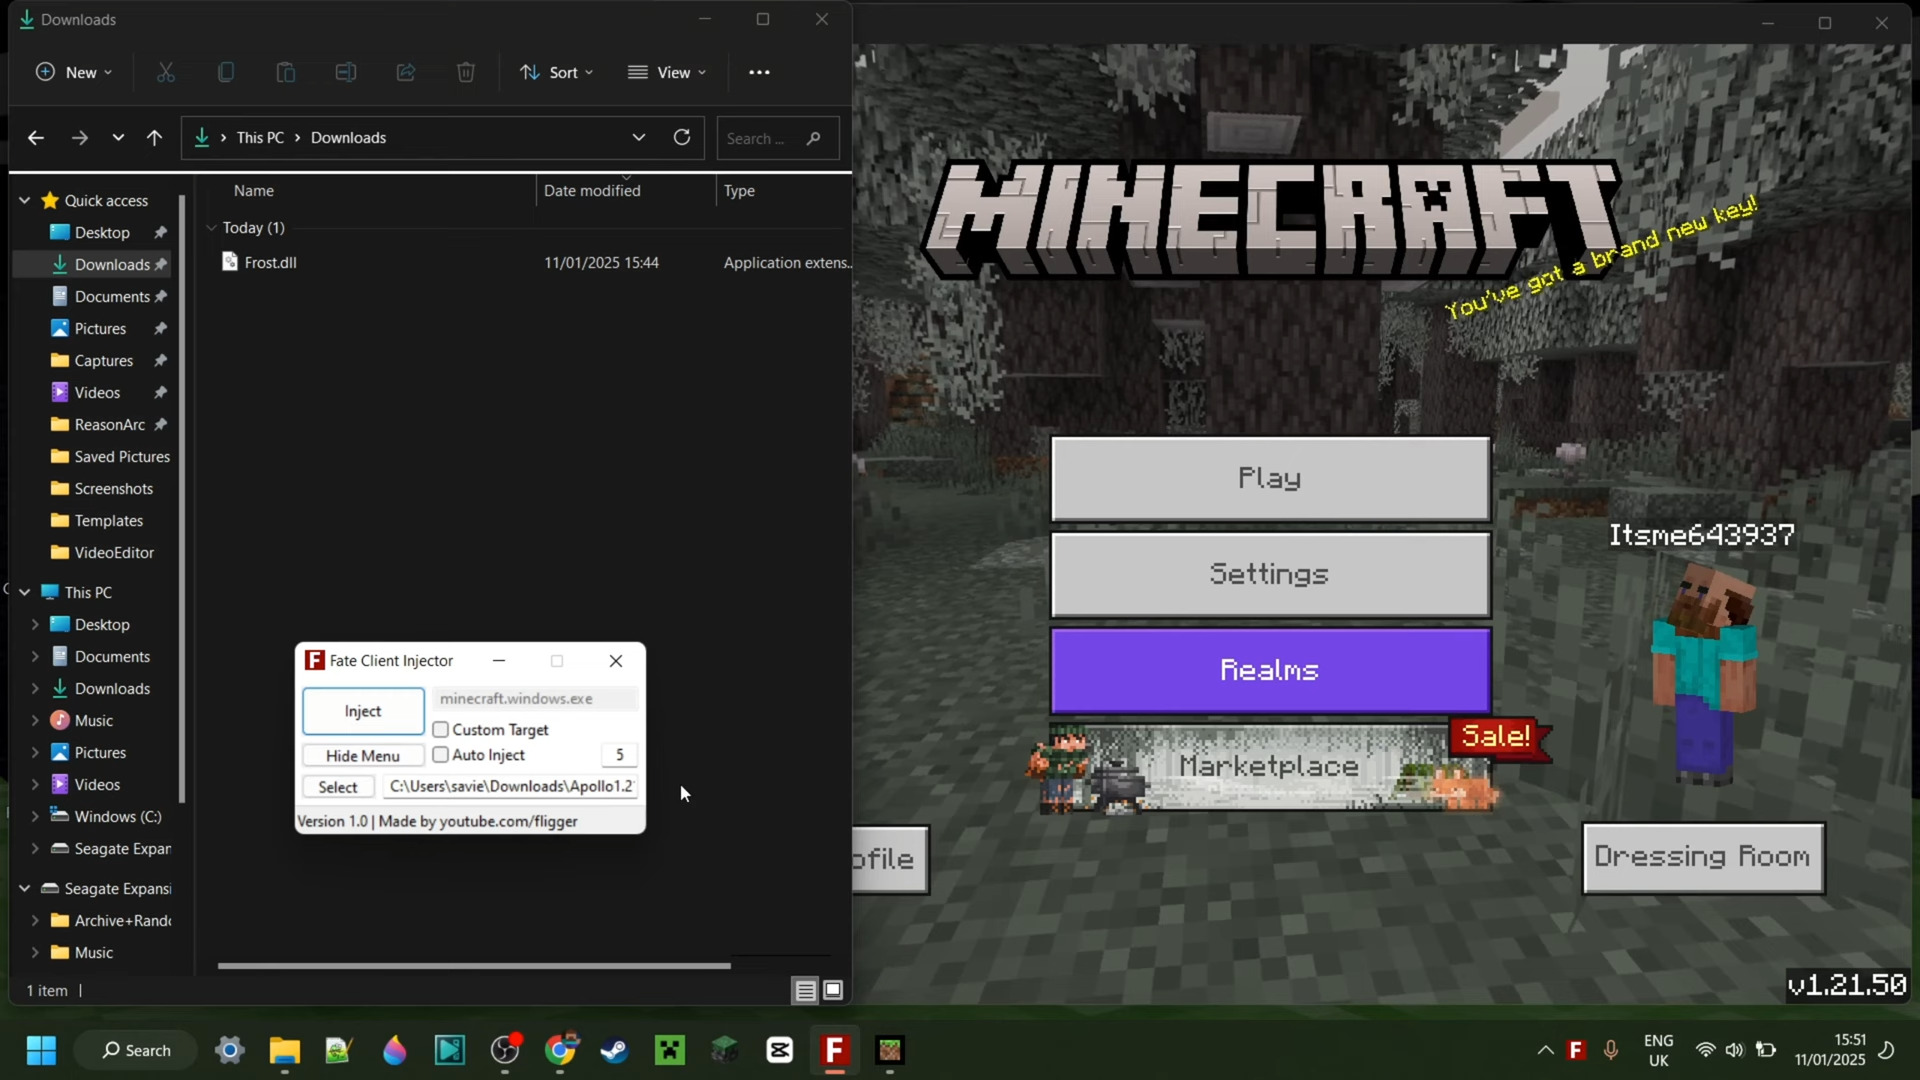Click the Delete trash icon in Explorer
Viewport: 1920px width, 1080px height.
pyautogui.click(x=466, y=72)
